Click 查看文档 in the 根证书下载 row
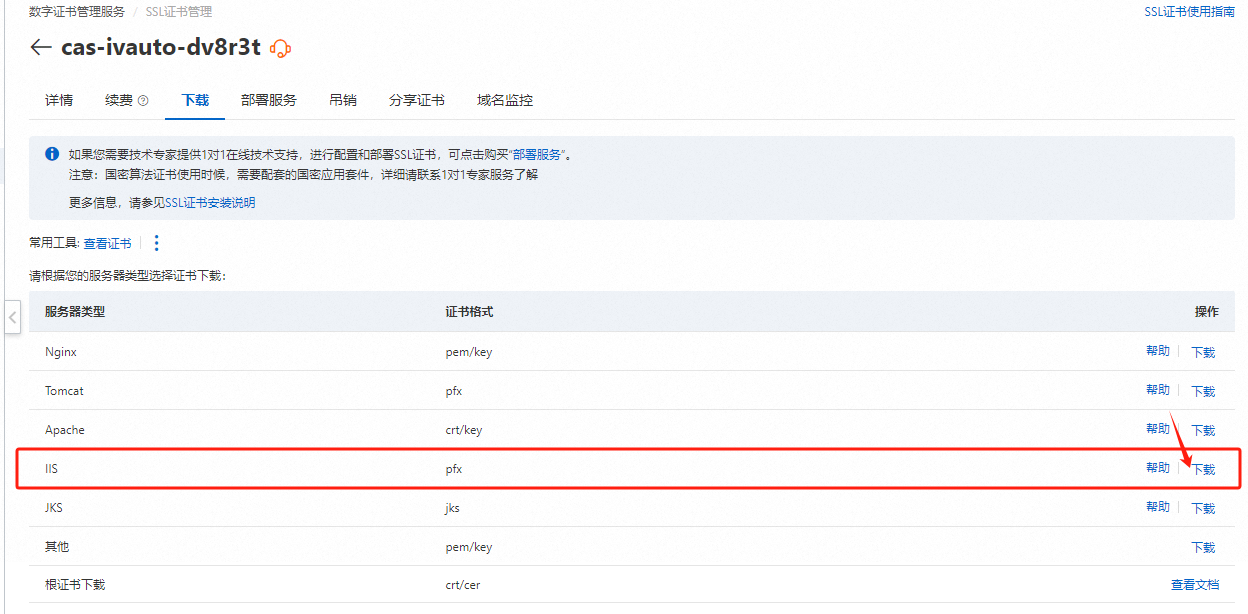Screen dimensions: 1248x614 coord(1195,585)
